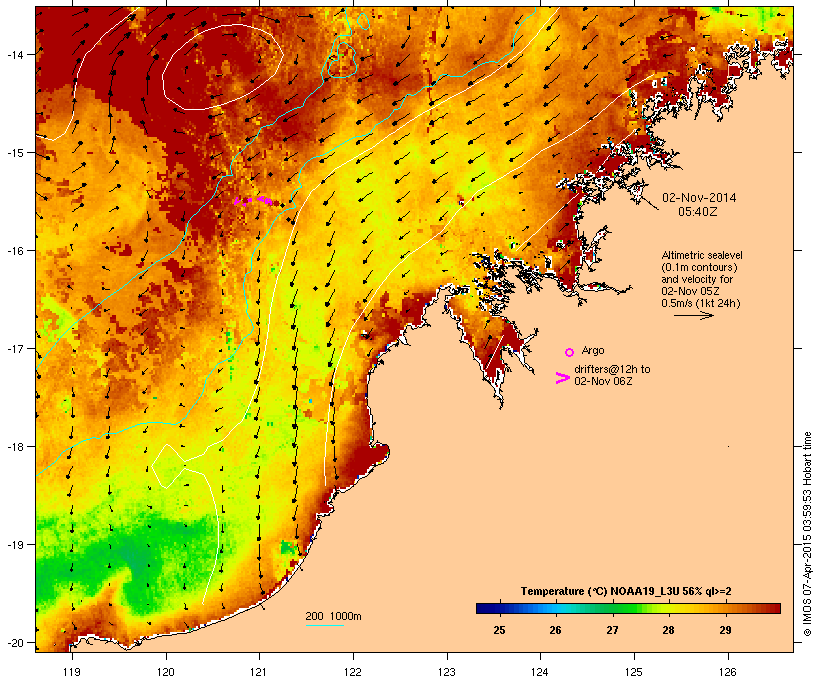
Task: Click the latitude axis label -16
Action: coord(14,251)
